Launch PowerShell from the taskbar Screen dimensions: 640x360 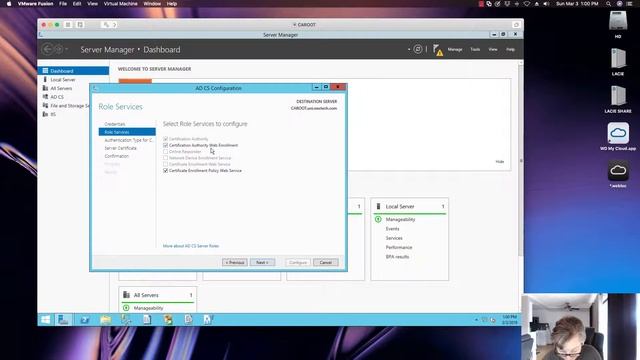84,320
